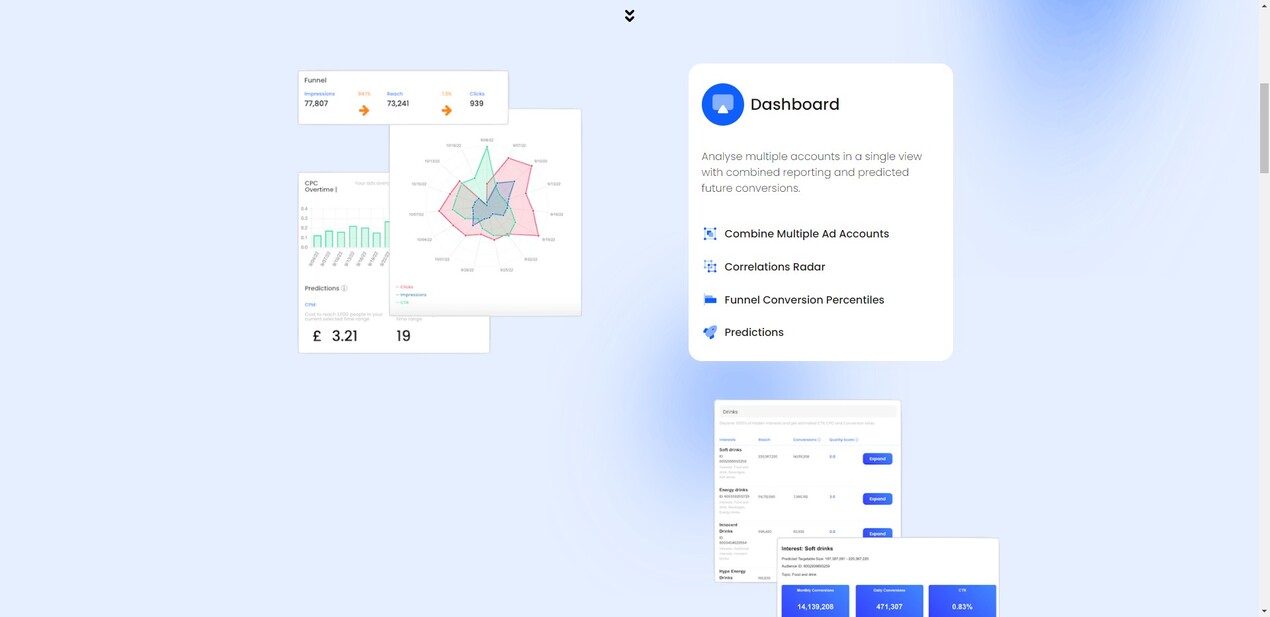The image size is (1270, 617).
Task: Expand the Soft drinks interest row
Action: pos(877,459)
